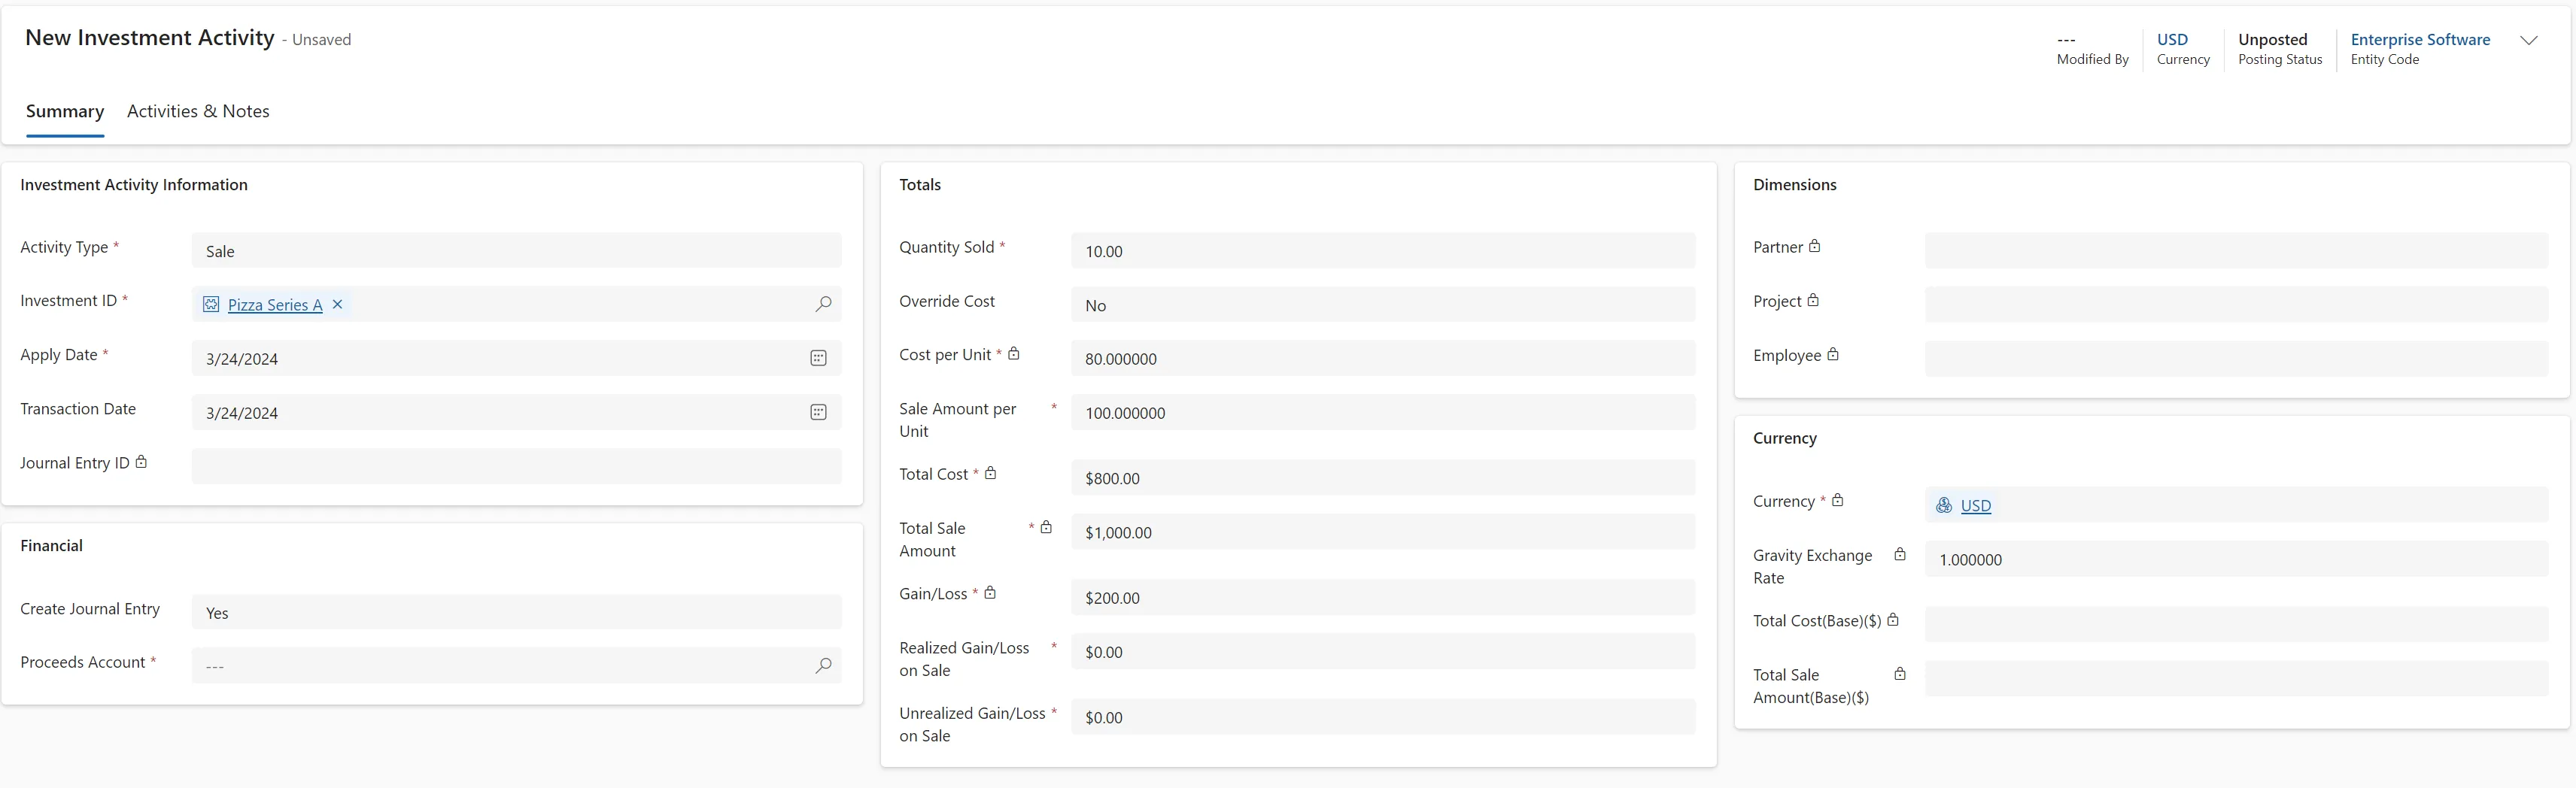This screenshot has width=2576, height=788.
Task: Click the lock icon beside Journal Entry ID
Action: pos(141,462)
